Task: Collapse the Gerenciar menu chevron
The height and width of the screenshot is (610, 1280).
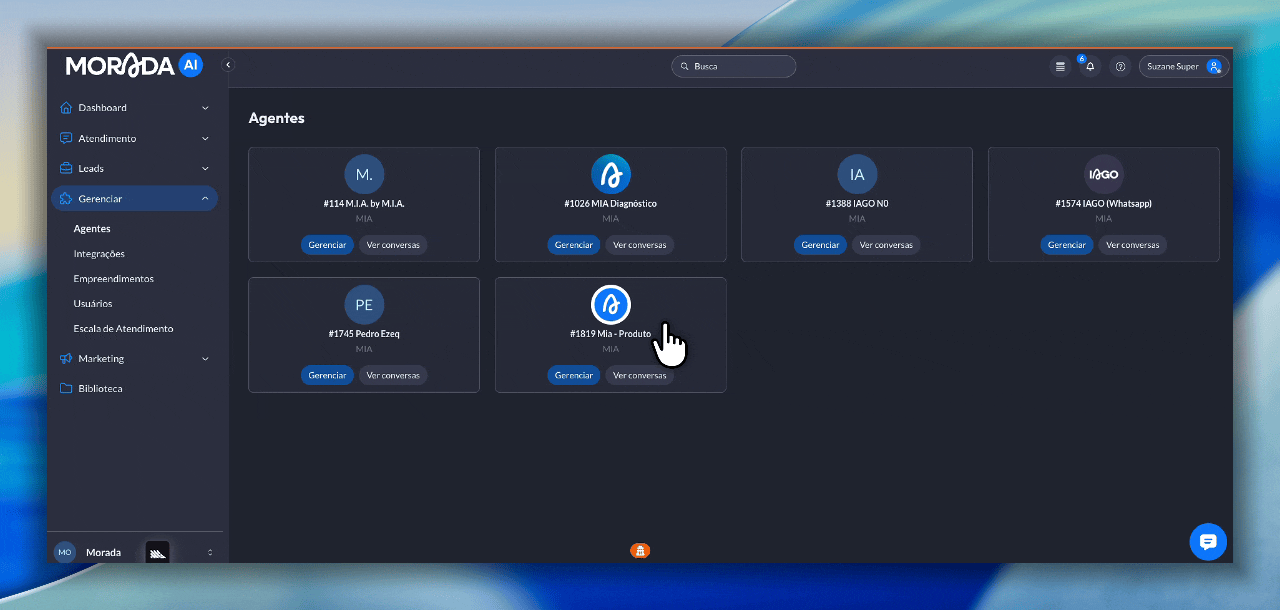Action: pyautogui.click(x=205, y=199)
